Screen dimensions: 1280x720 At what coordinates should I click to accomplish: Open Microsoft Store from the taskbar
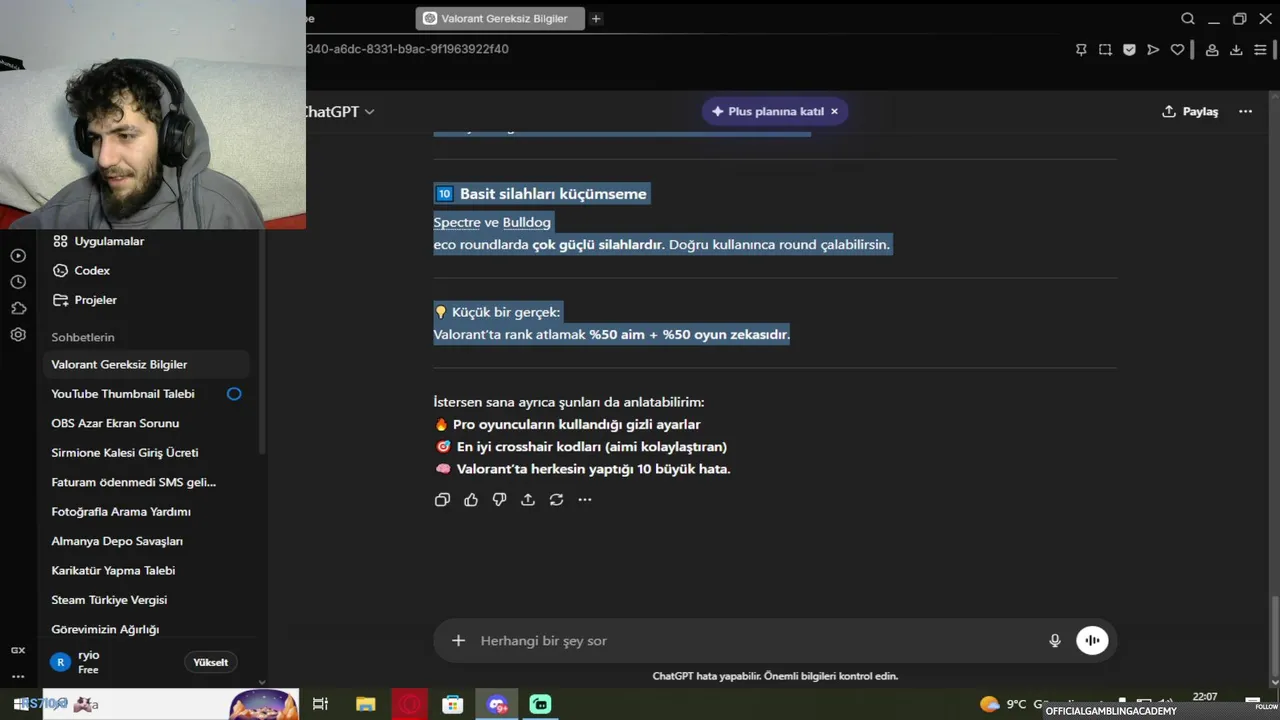coord(453,704)
